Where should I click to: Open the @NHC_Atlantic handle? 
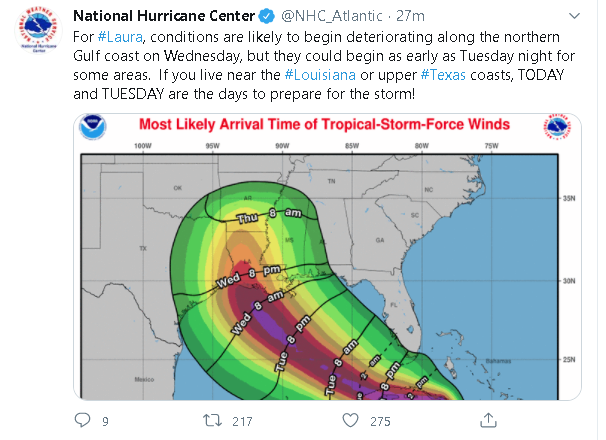(332, 16)
